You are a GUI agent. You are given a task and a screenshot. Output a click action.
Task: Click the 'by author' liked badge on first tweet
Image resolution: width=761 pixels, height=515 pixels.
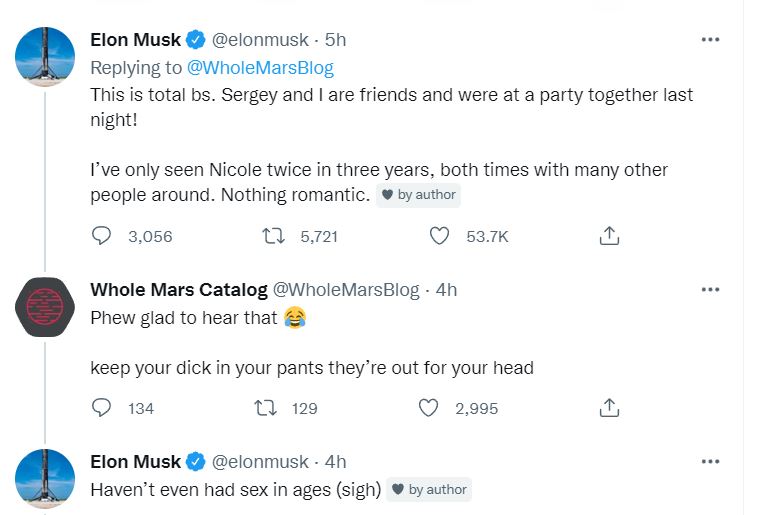[419, 195]
